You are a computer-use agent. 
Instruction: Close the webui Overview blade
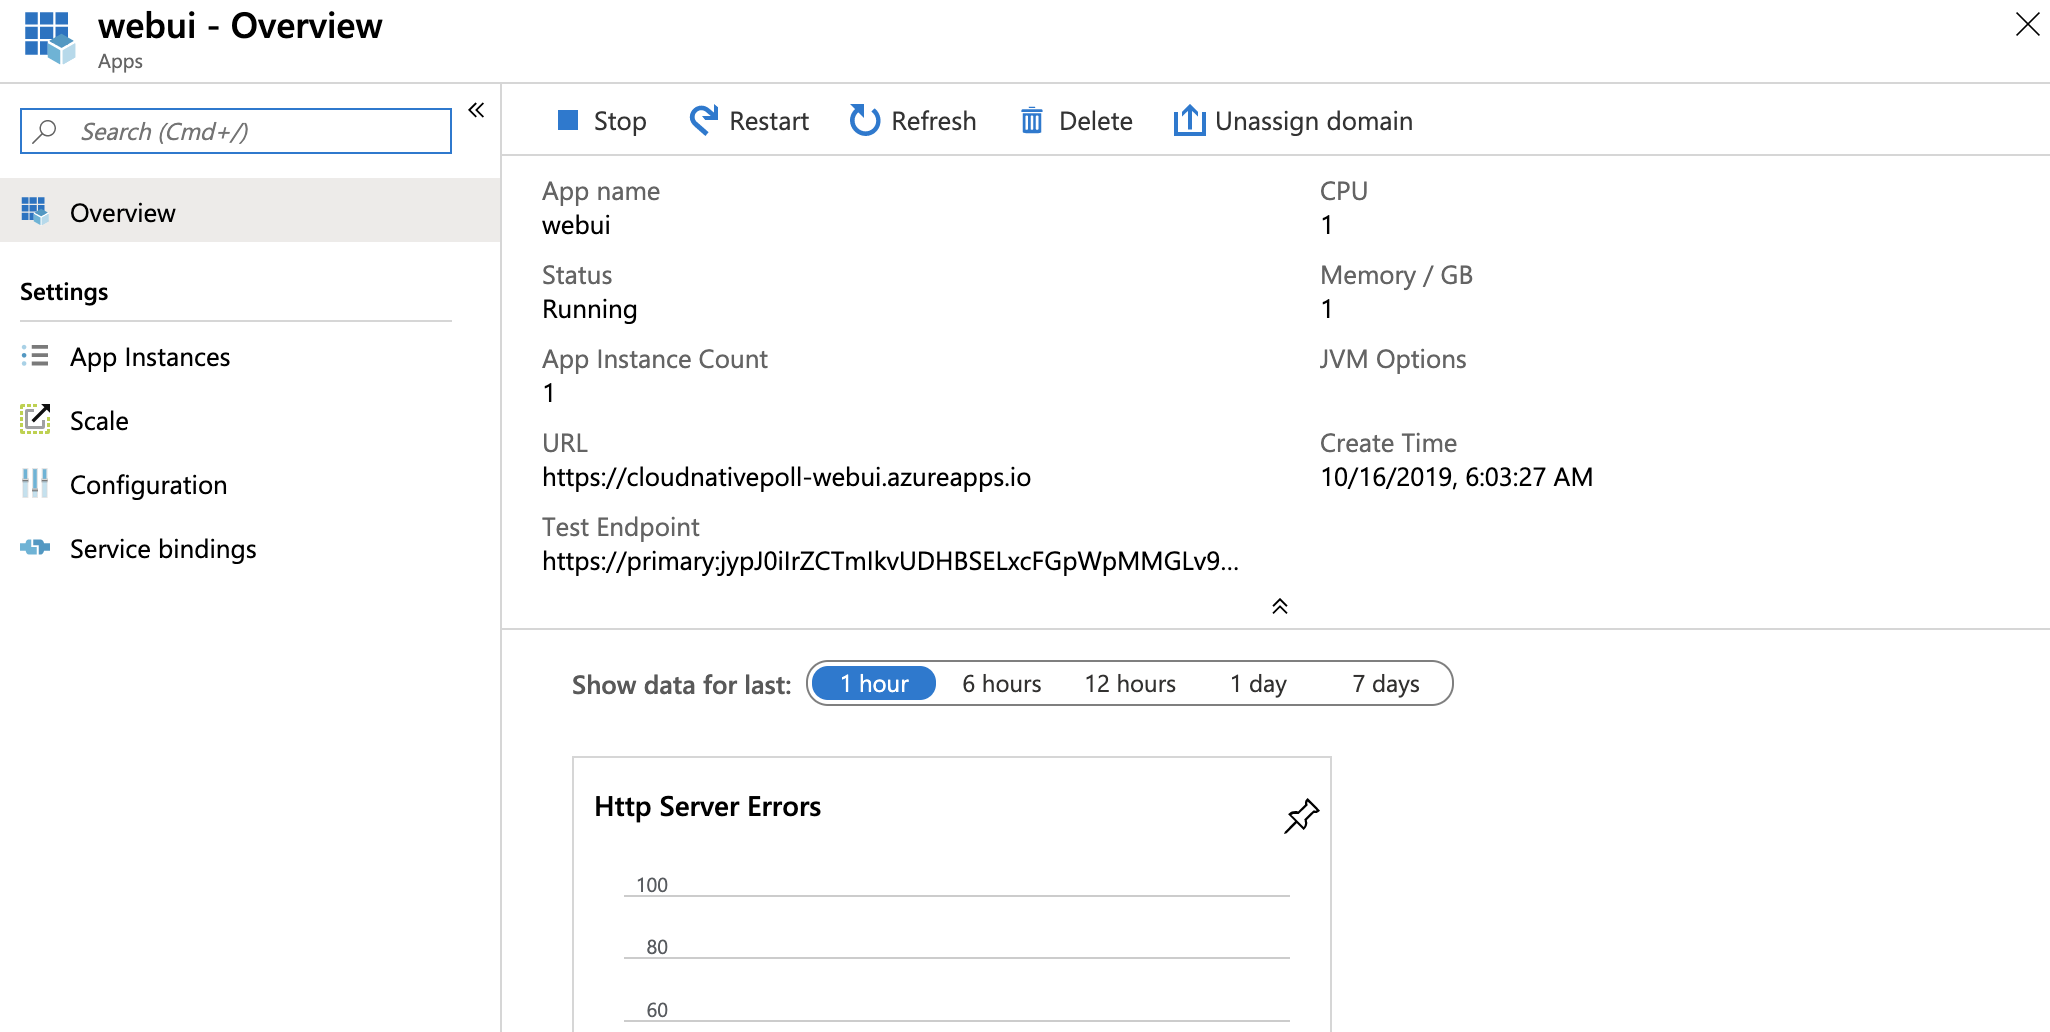(x=2027, y=24)
